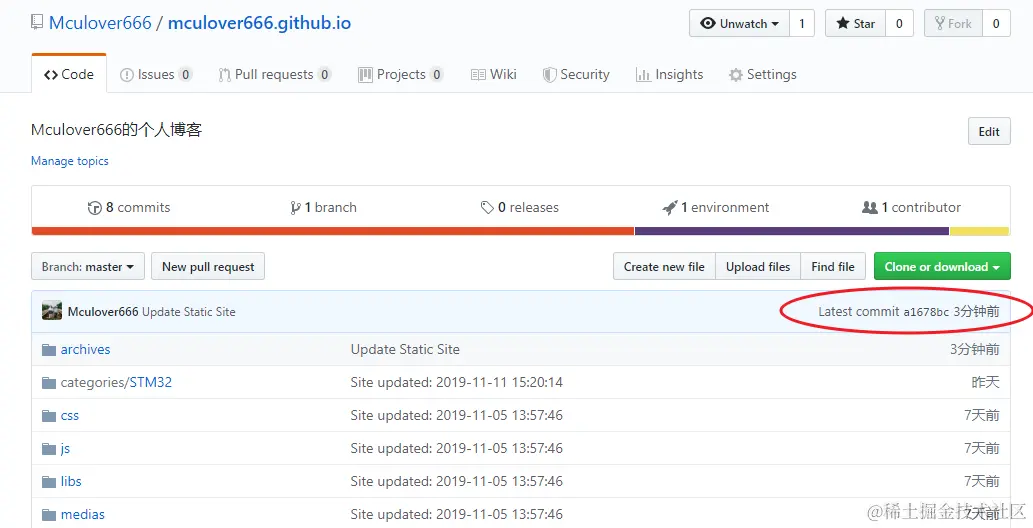Click the categories/STM32 folder icon

coord(49,382)
